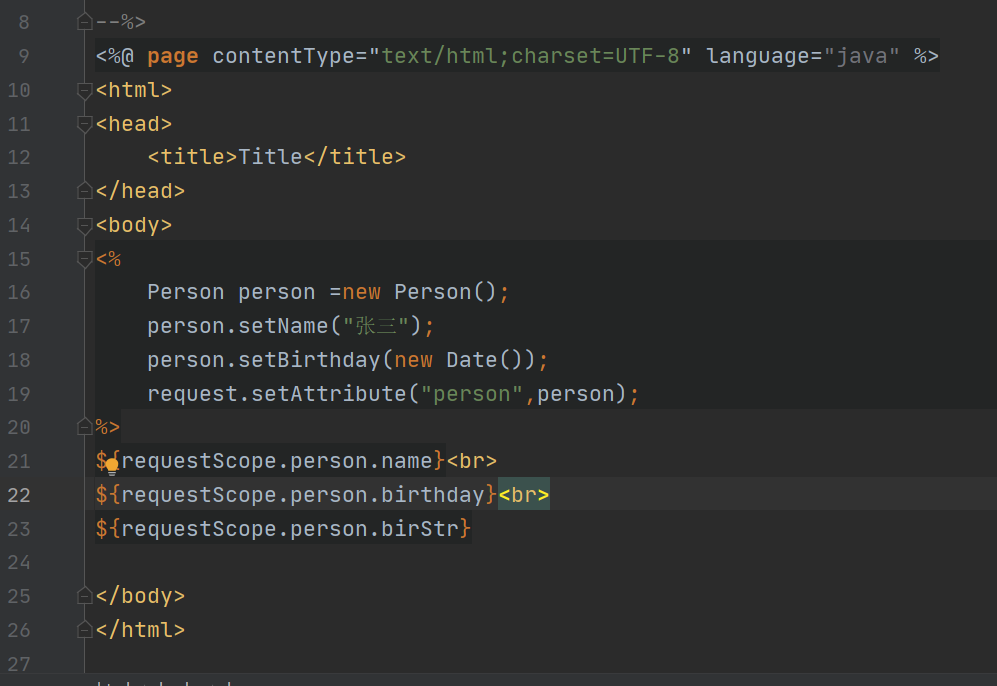Toggle fold marker at closing body tag
This screenshot has width=997, height=686.
tap(85, 596)
